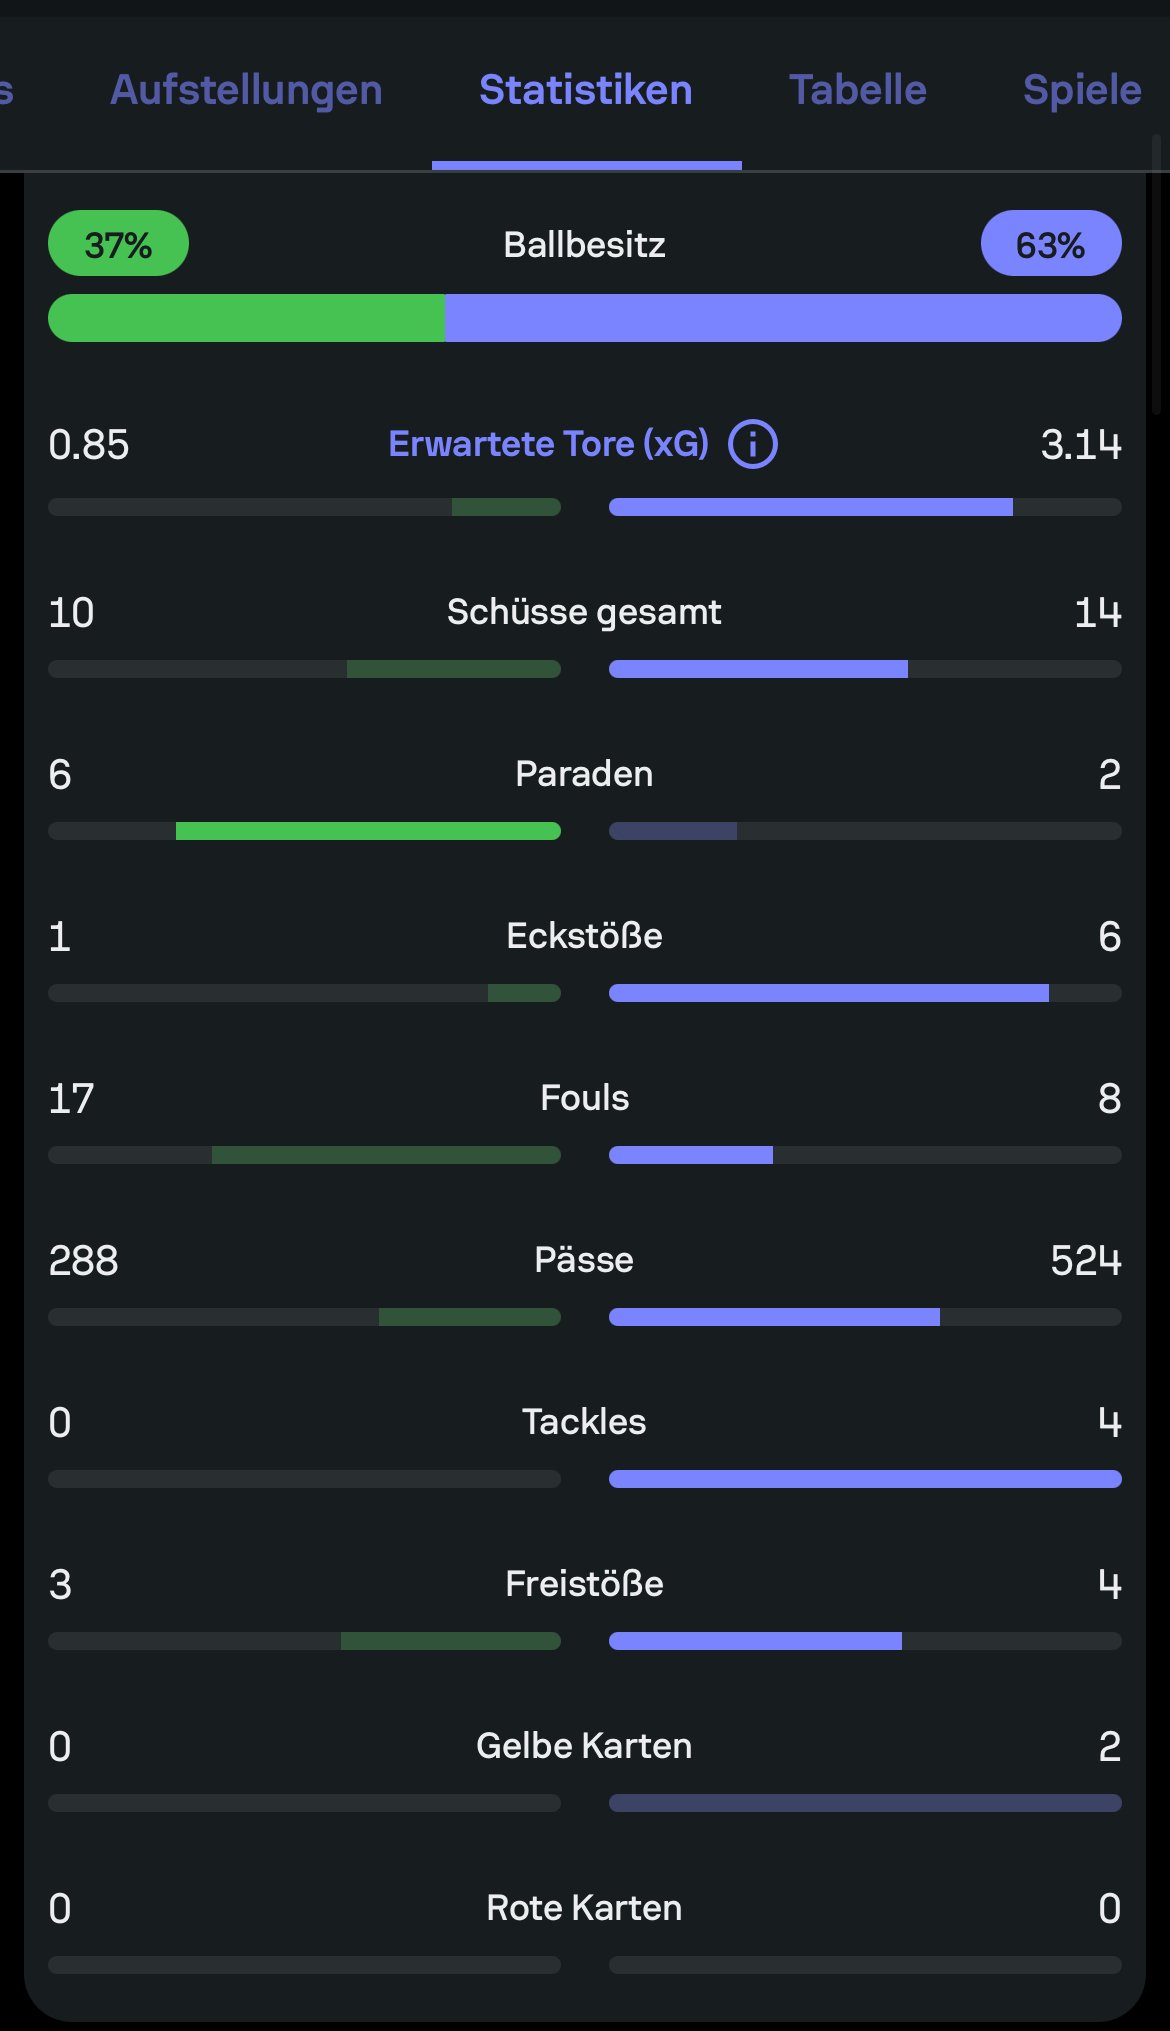The width and height of the screenshot is (1170, 2031).
Task: Click the info icon beside Erwartete Tore
Action: pos(752,444)
